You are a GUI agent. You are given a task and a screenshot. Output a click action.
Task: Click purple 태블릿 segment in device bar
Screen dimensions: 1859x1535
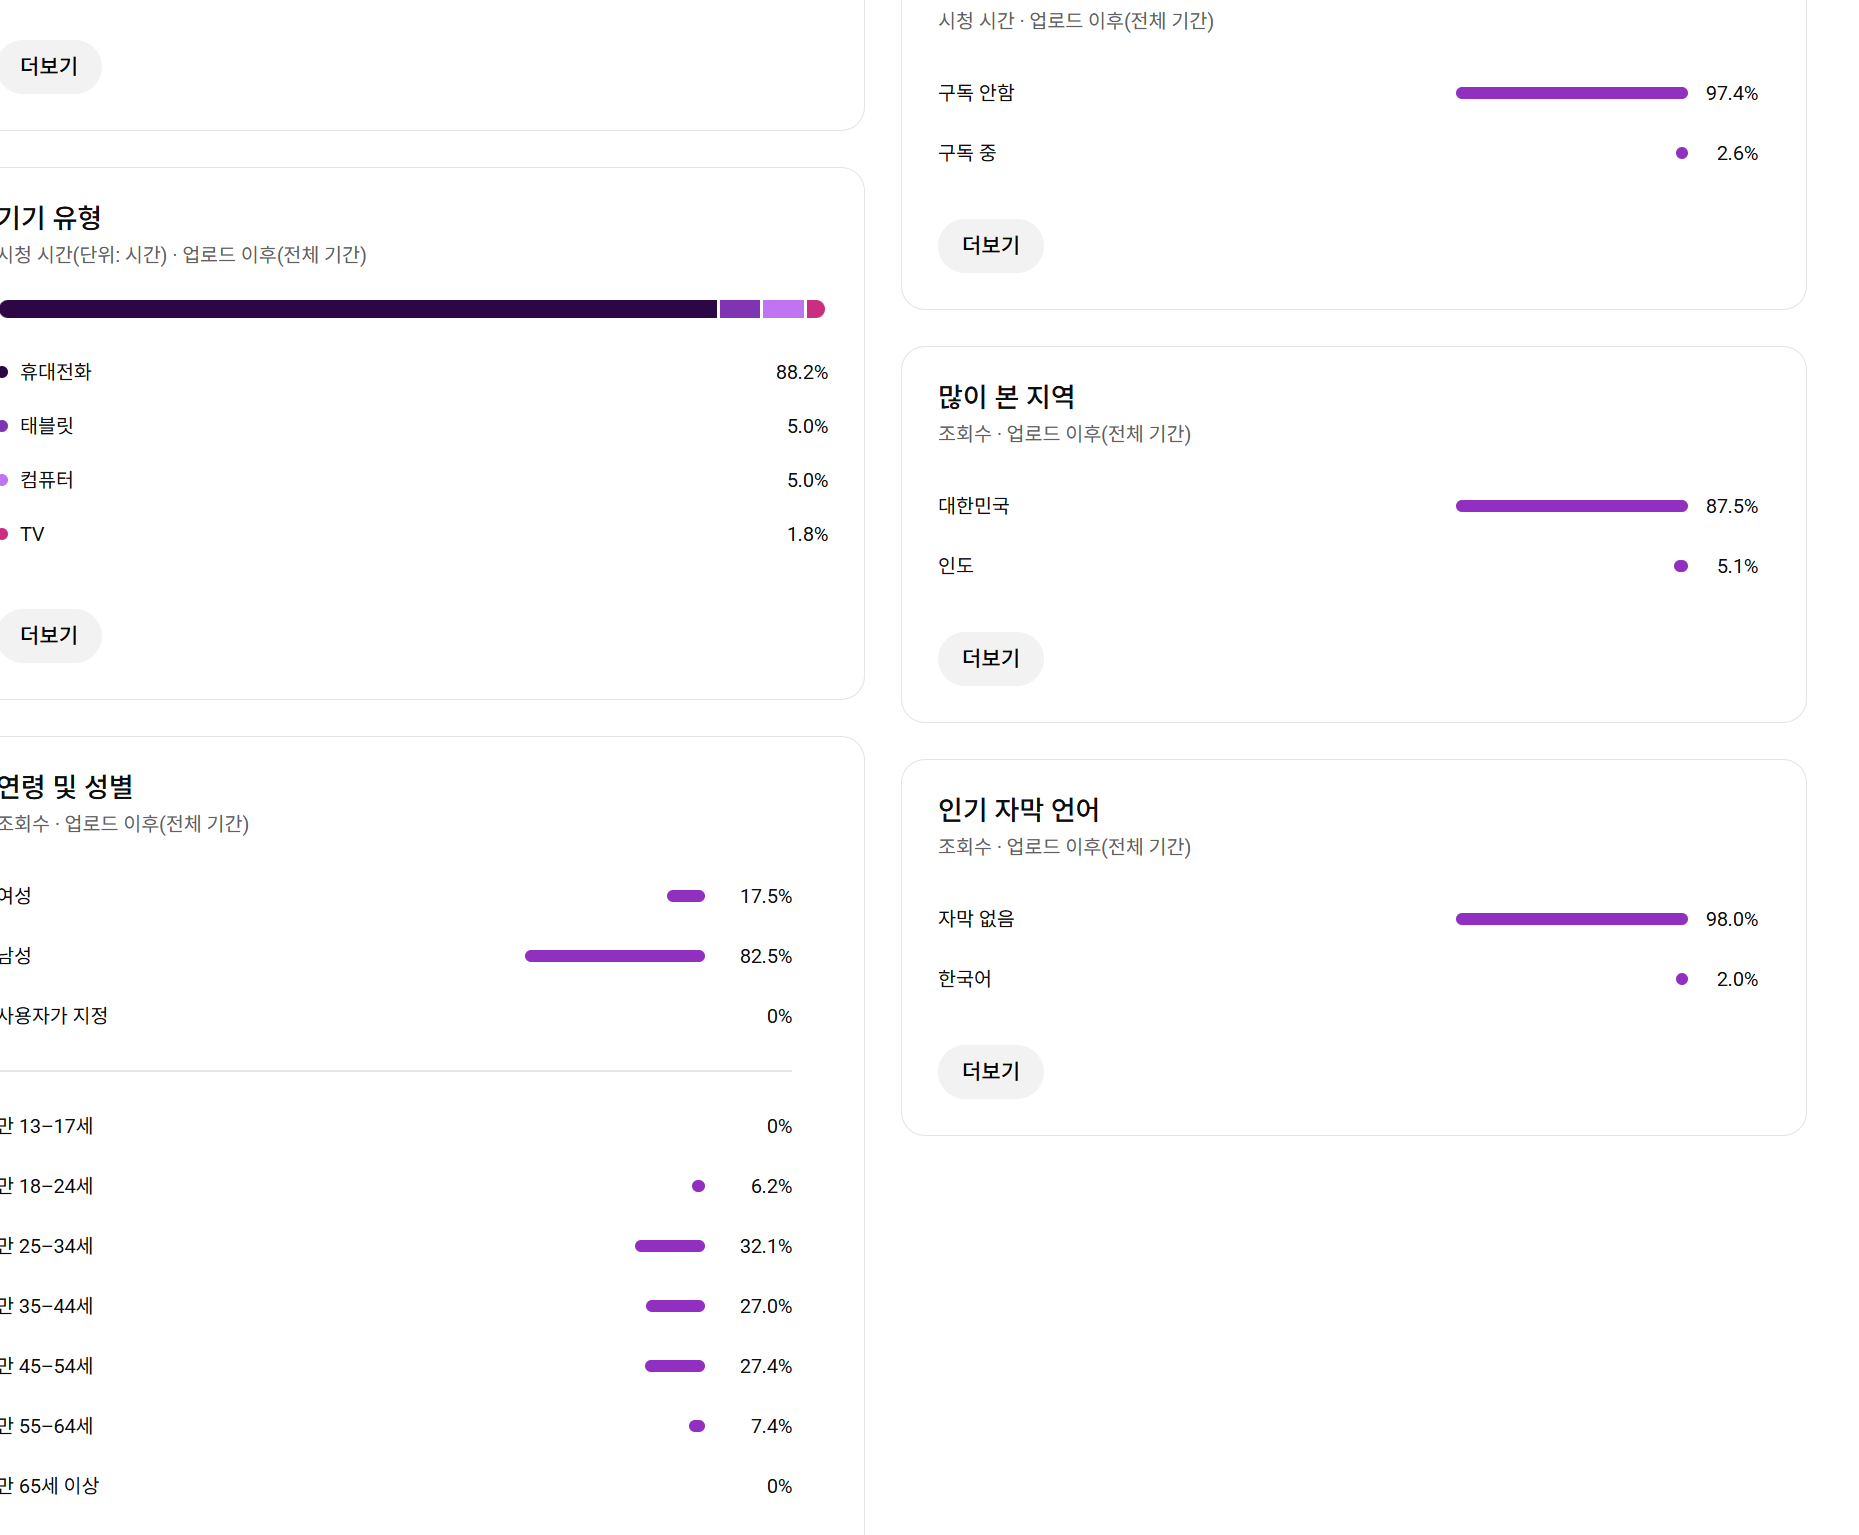coord(739,309)
